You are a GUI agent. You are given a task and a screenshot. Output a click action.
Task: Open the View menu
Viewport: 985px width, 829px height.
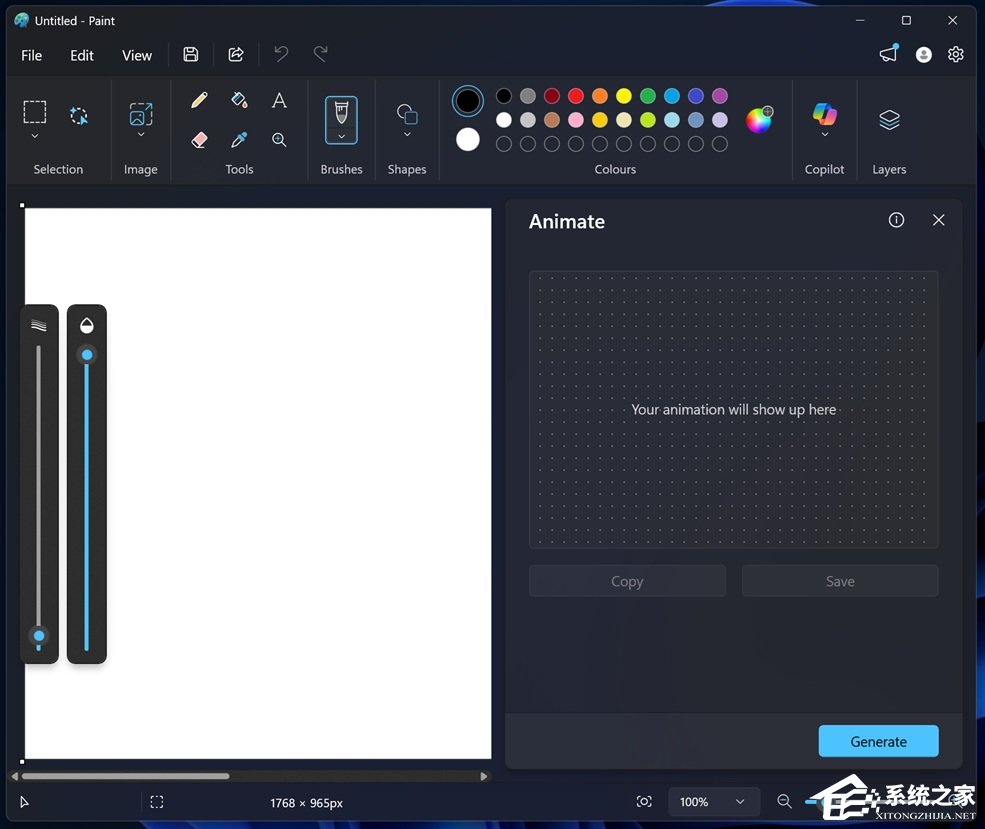point(136,55)
